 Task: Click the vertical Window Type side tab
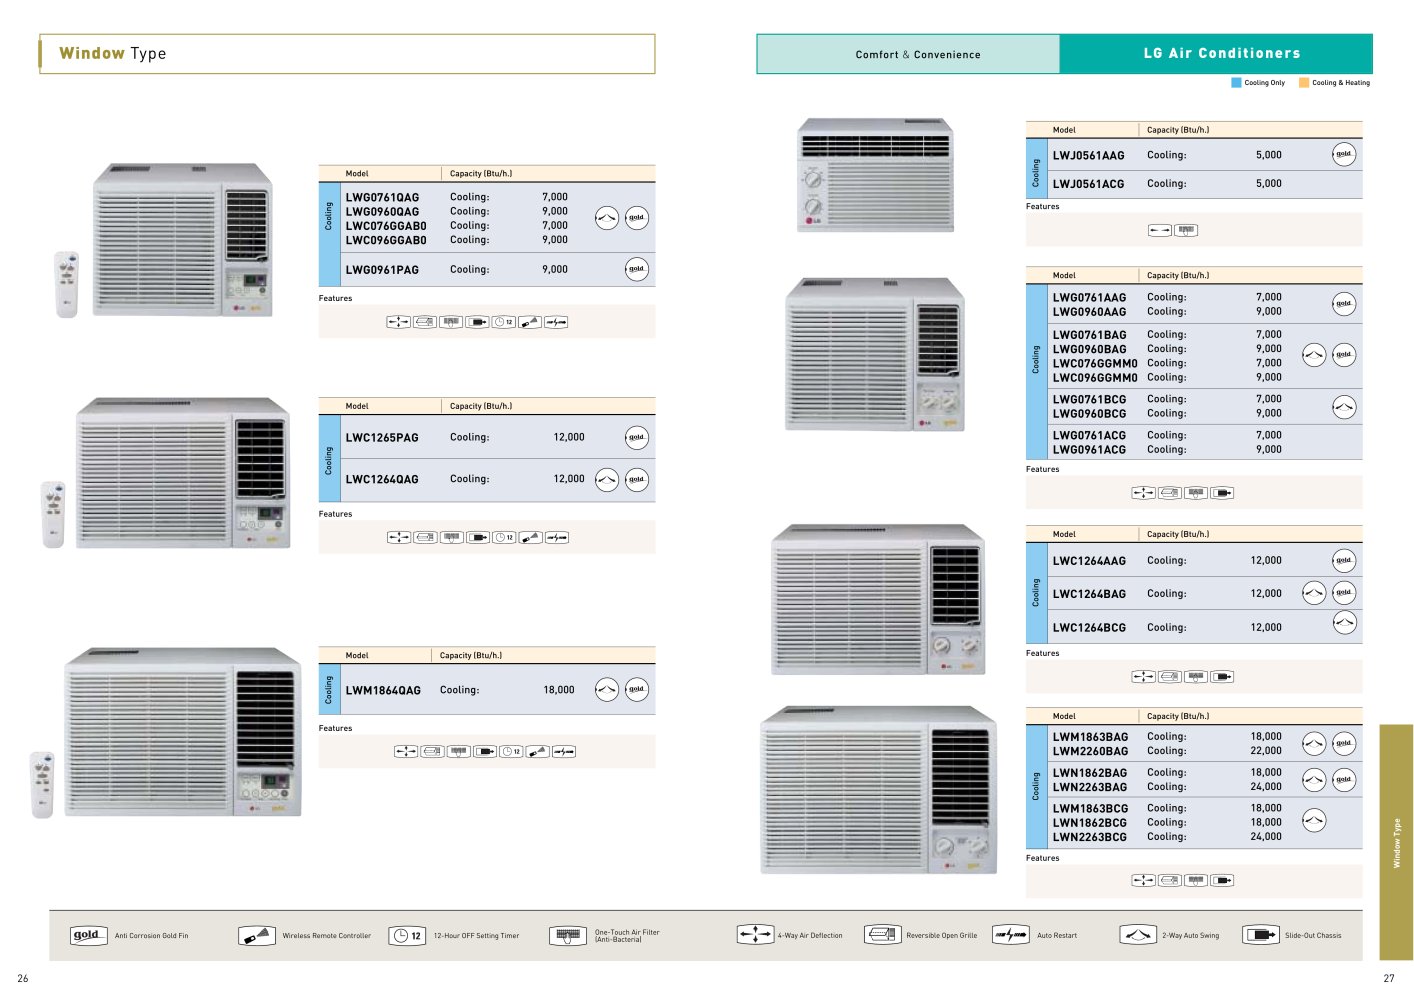[1396, 842]
